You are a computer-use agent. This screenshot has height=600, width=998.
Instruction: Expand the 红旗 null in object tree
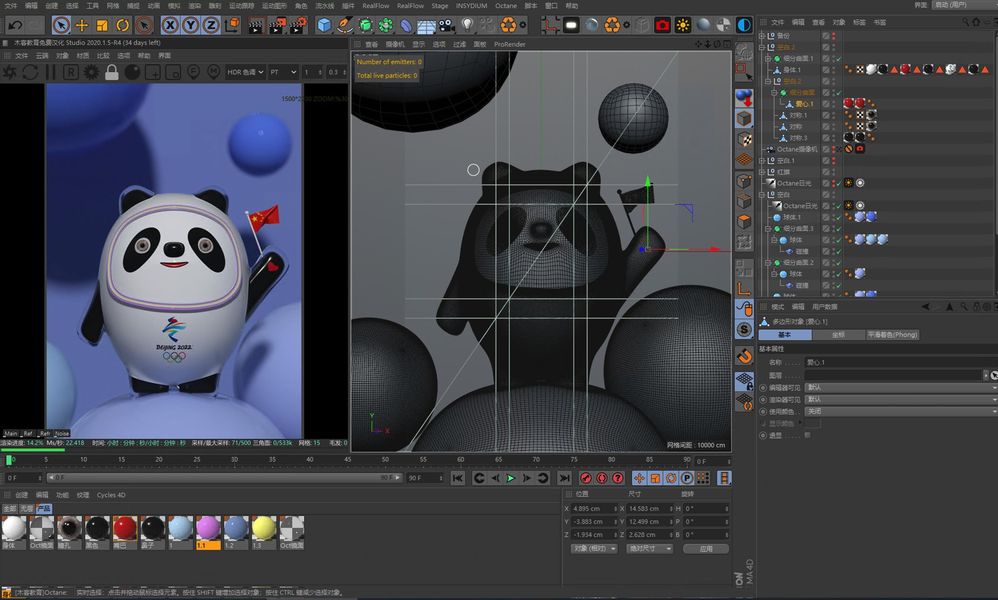[x=763, y=172]
